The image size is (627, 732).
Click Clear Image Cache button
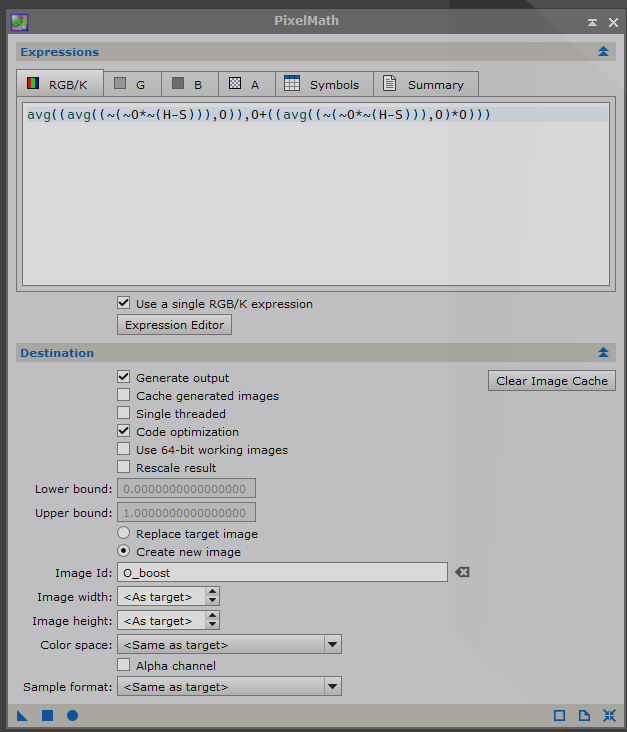point(552,381)
